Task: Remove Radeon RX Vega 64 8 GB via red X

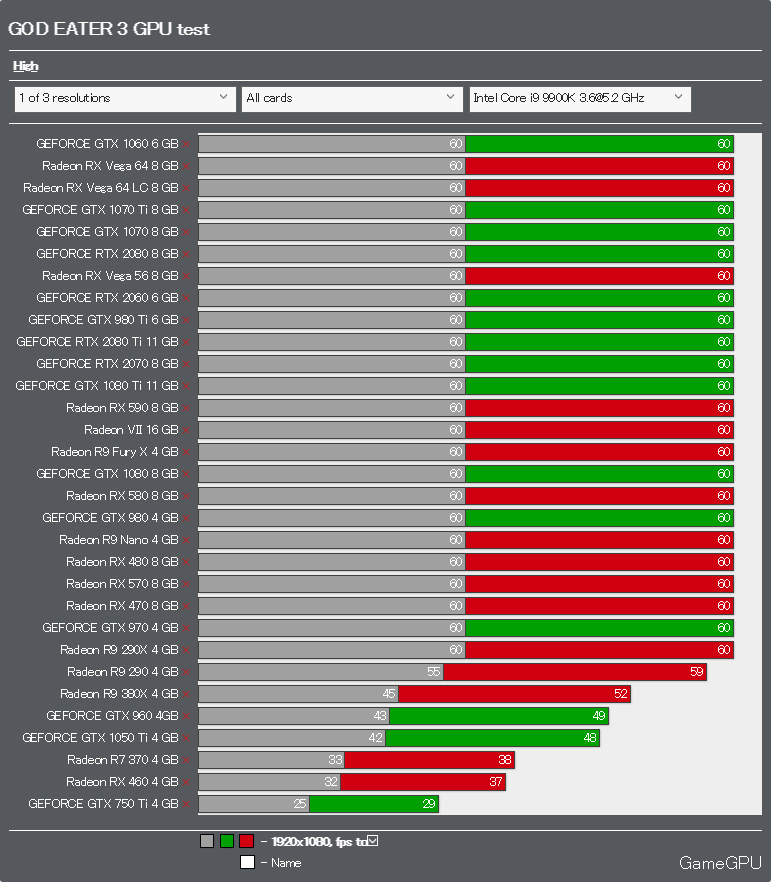Action: 186,166
